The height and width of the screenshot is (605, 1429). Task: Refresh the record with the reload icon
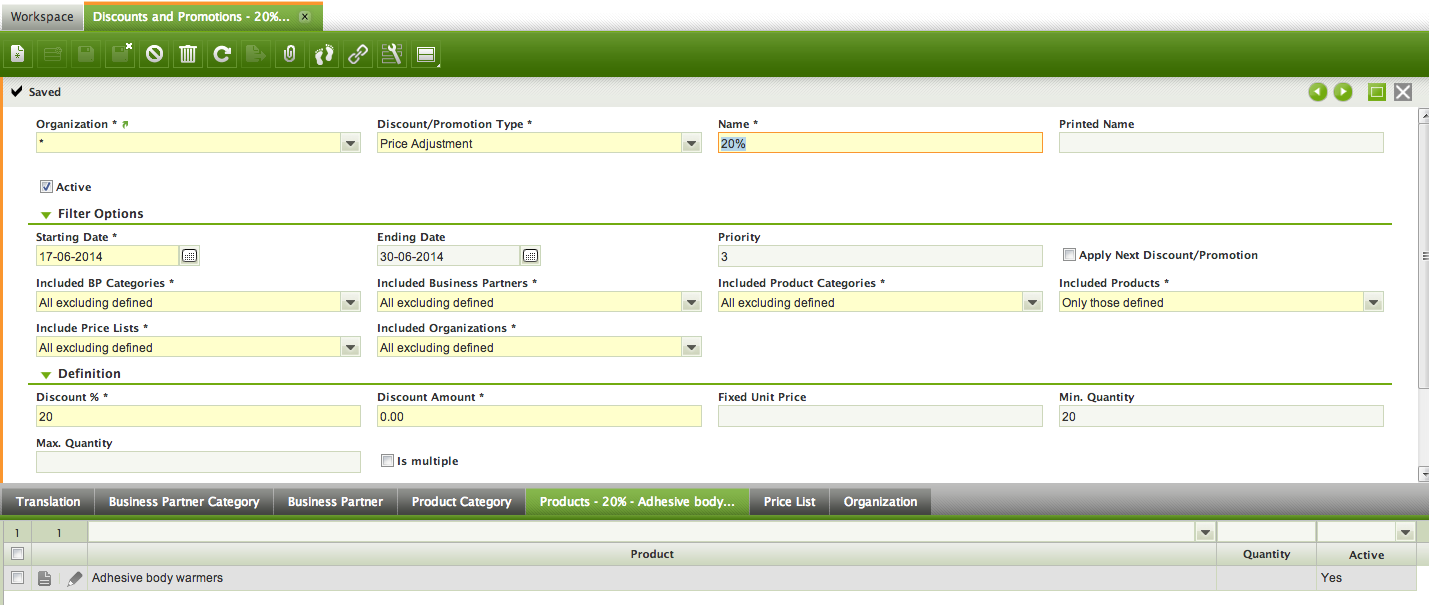tap(222, 54)
